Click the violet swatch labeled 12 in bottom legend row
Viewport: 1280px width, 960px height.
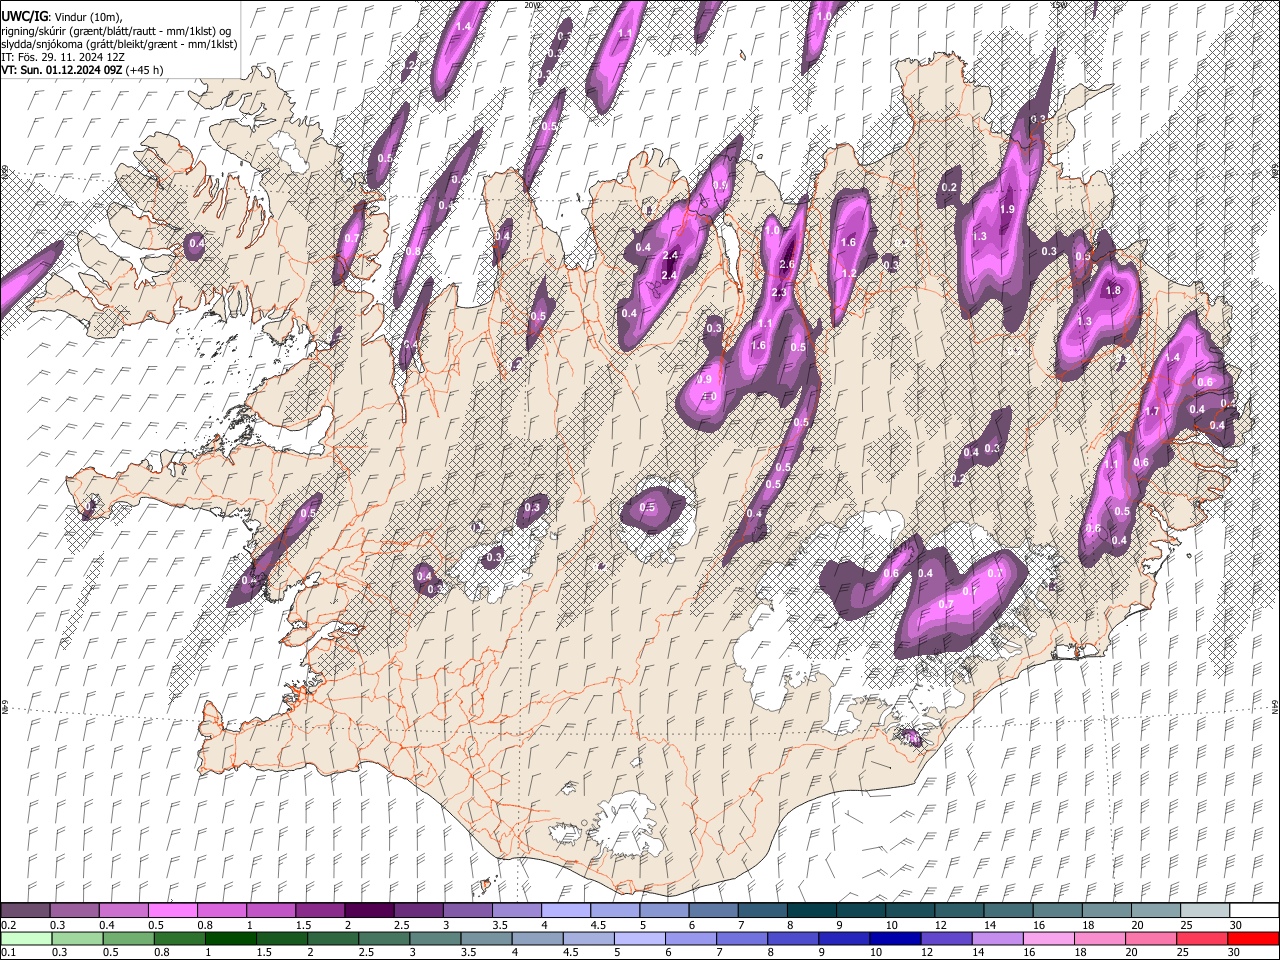946,939
